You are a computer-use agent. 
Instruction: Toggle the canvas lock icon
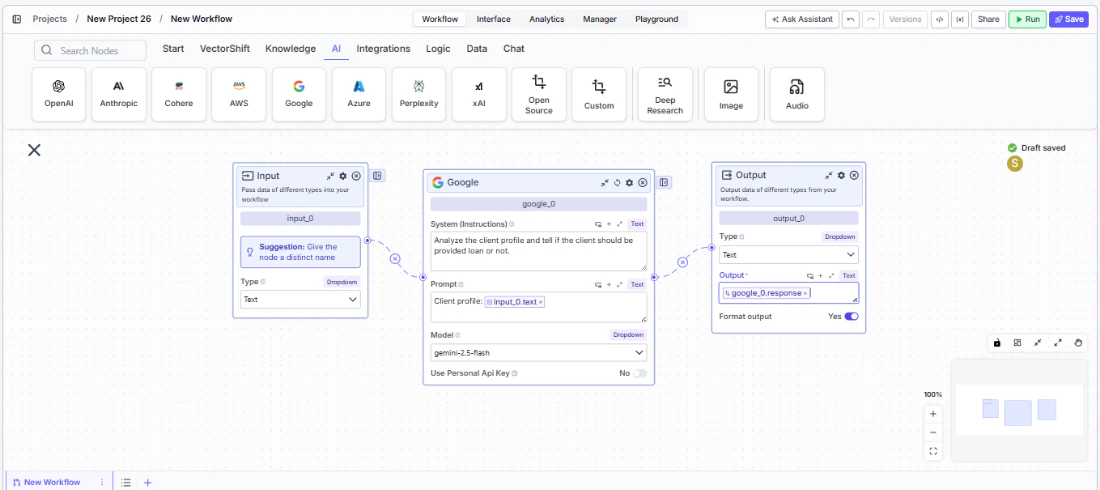coord(997,343)
